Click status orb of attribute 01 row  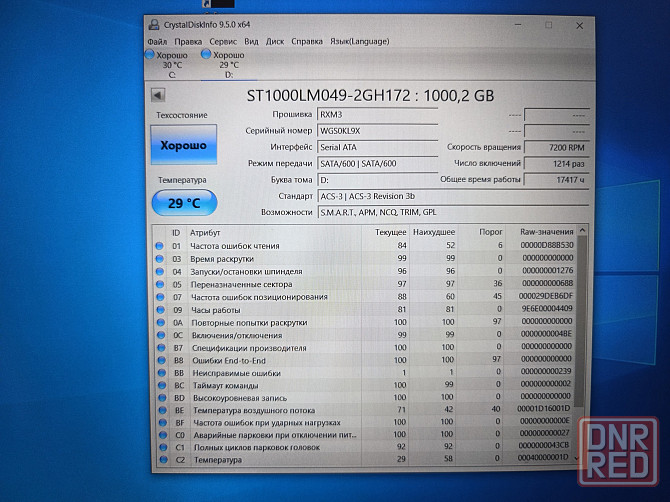tap(159, 246)
